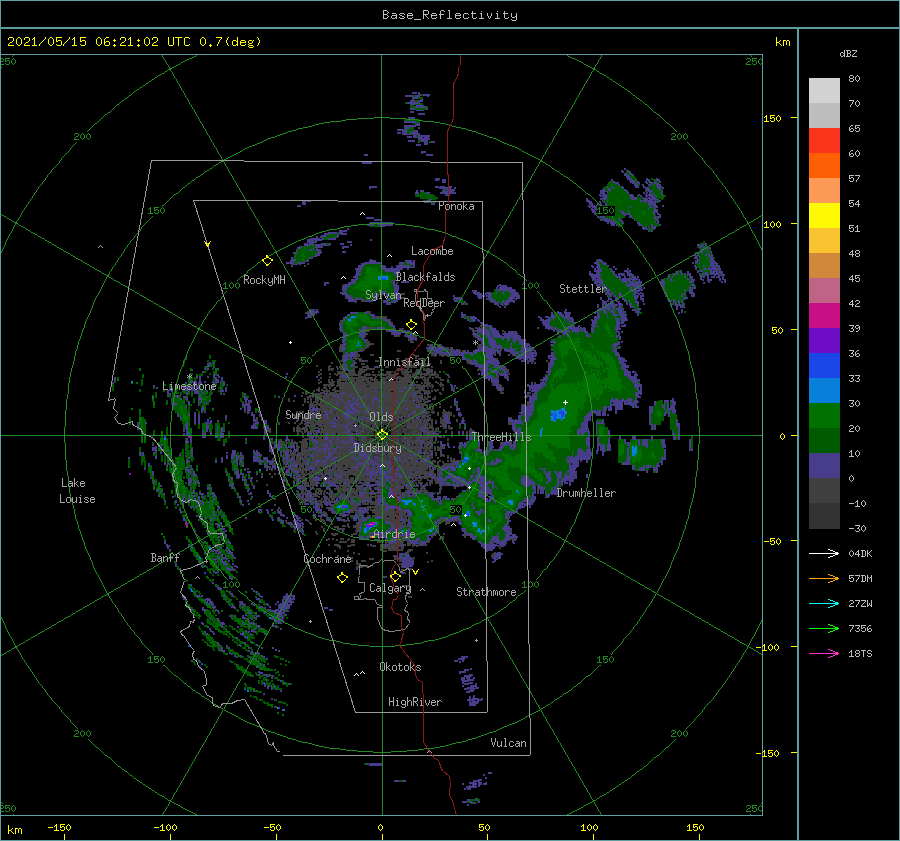Click the yellow radar site marker at map center
The height and width of the screenshot is (841, 900).
pyautogui.click(x=382, y=435)
